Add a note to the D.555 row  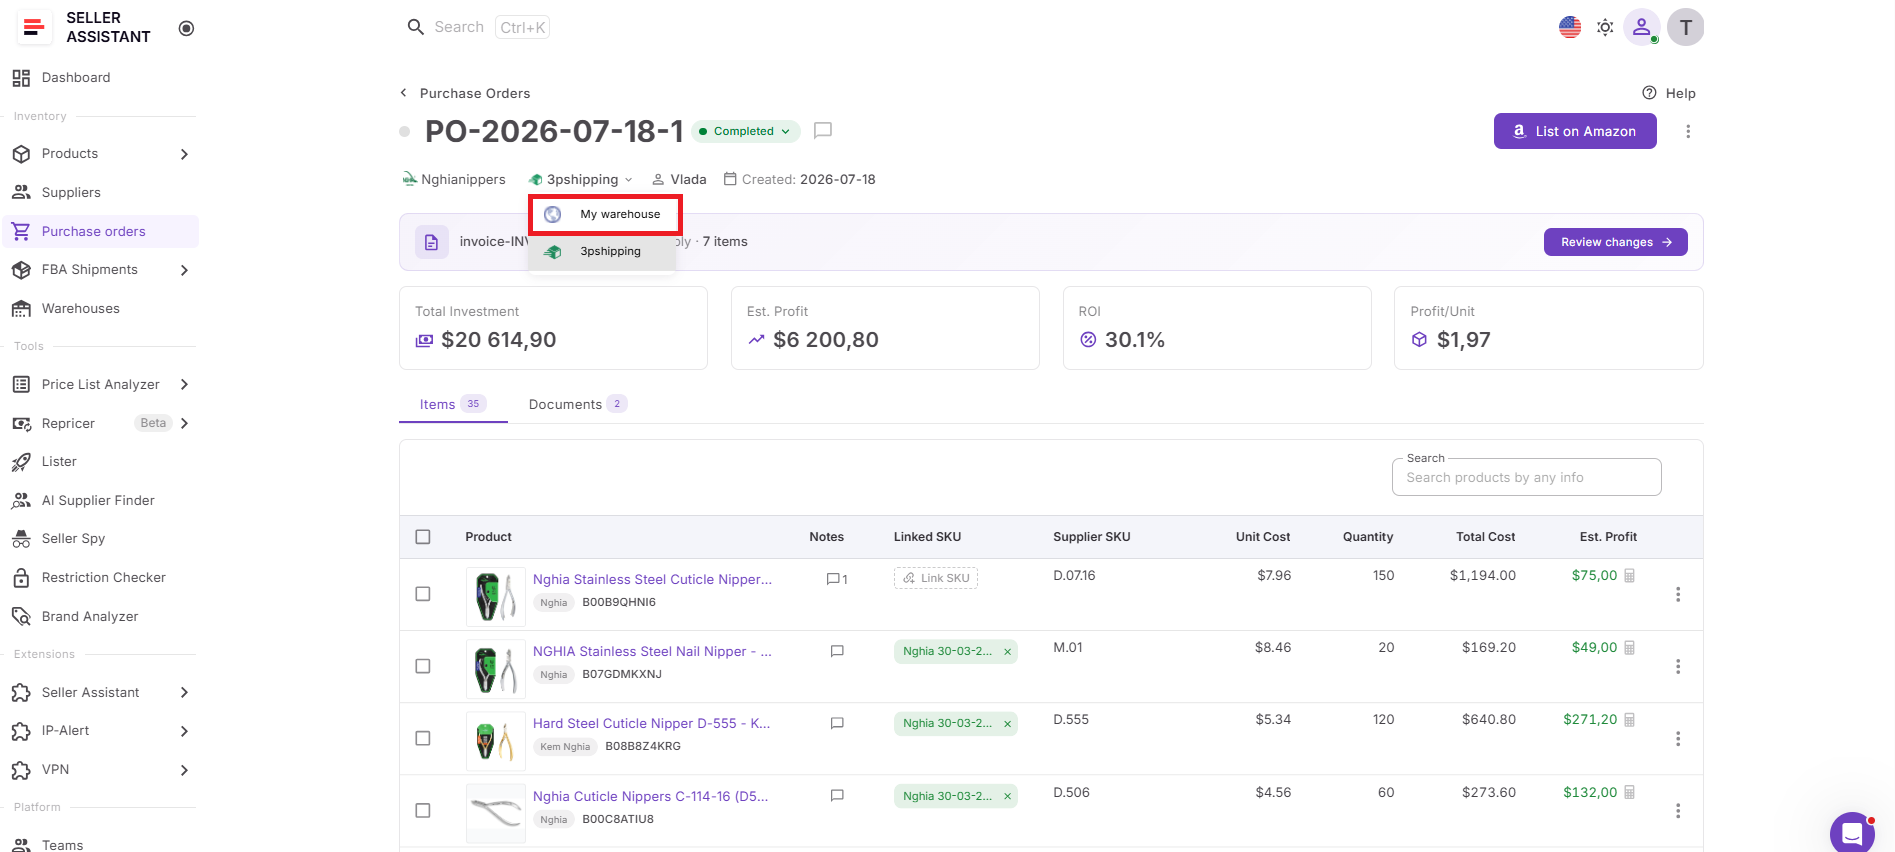[x=837, y=723]
